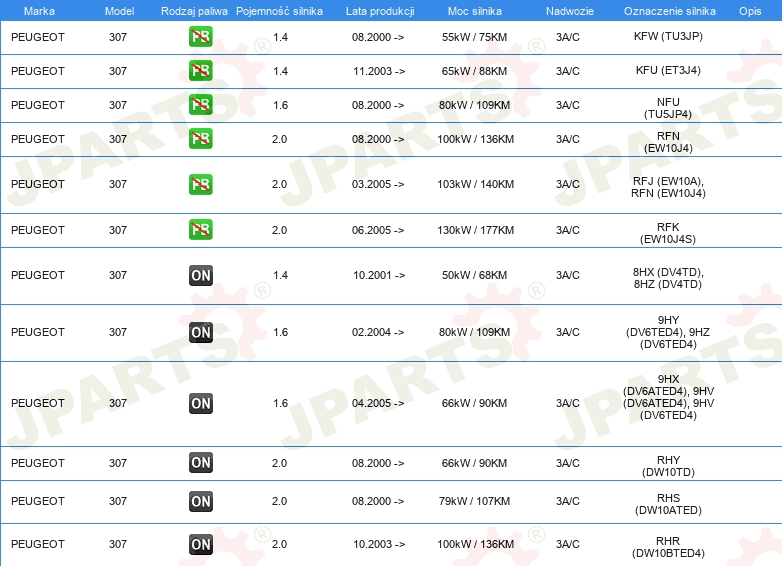Image resolution: width=782 pixels, height=566 pixels.
Task: Select the RFK (EW10J4S) engine code cell
Action: tap(668, 233)
